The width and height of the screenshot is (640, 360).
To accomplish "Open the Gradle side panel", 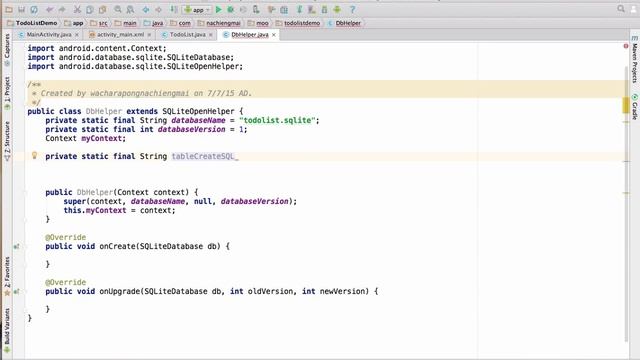I will tap(635, 107).
